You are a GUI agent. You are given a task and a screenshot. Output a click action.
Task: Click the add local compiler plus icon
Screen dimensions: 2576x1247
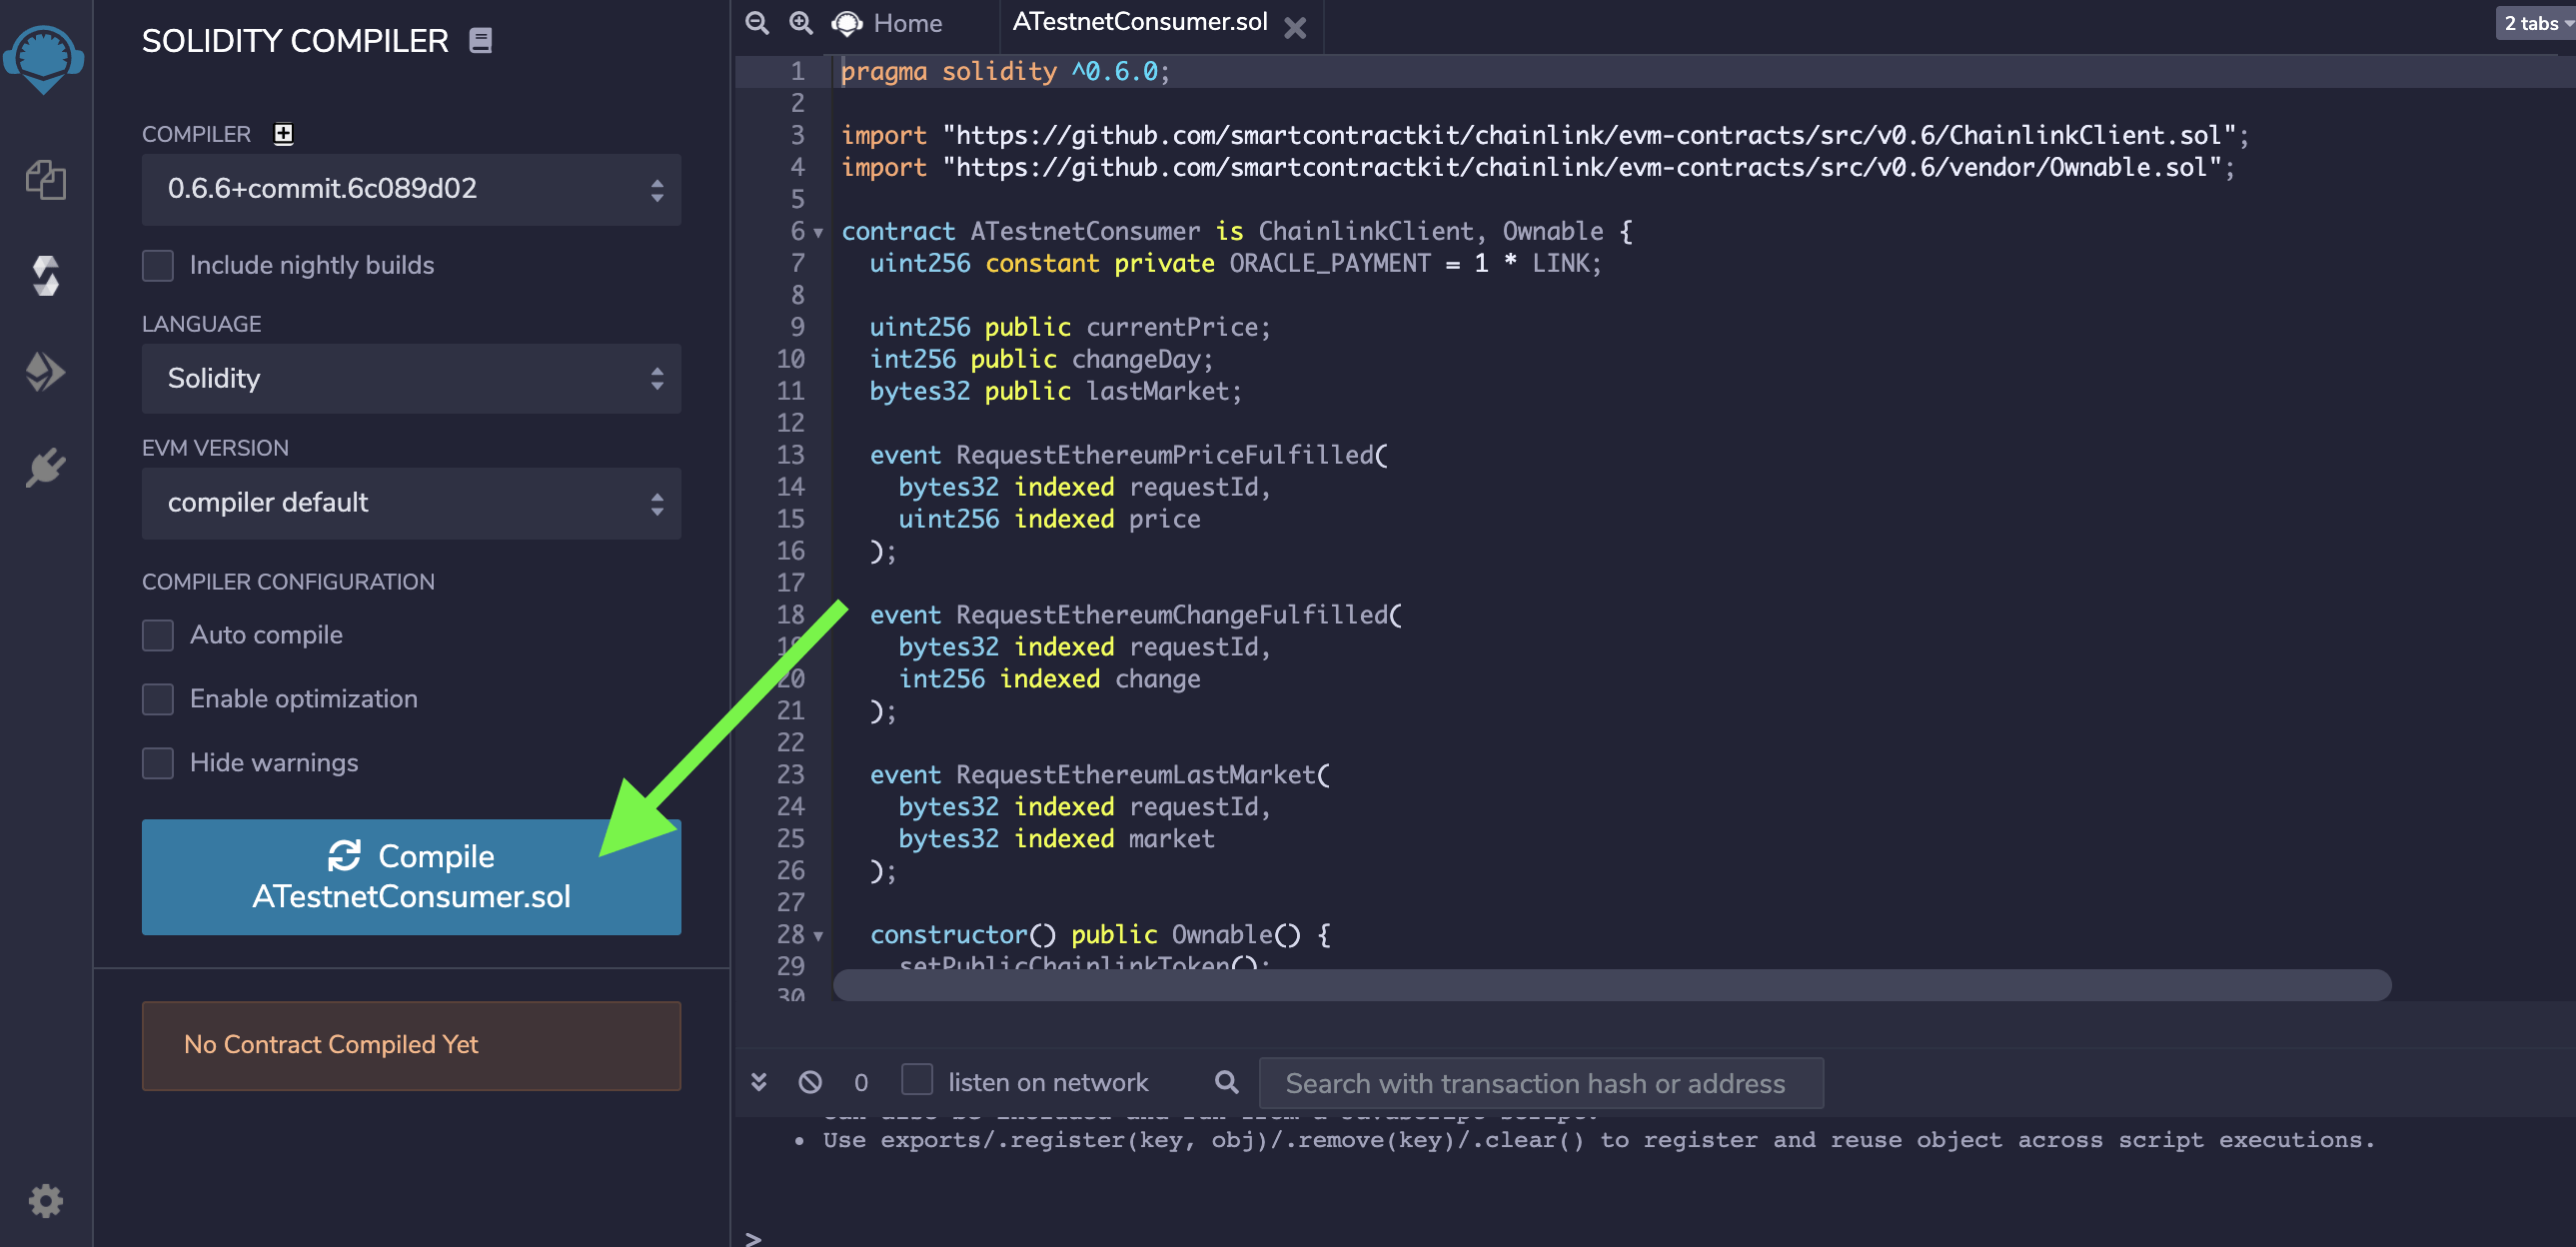(284, 134)
